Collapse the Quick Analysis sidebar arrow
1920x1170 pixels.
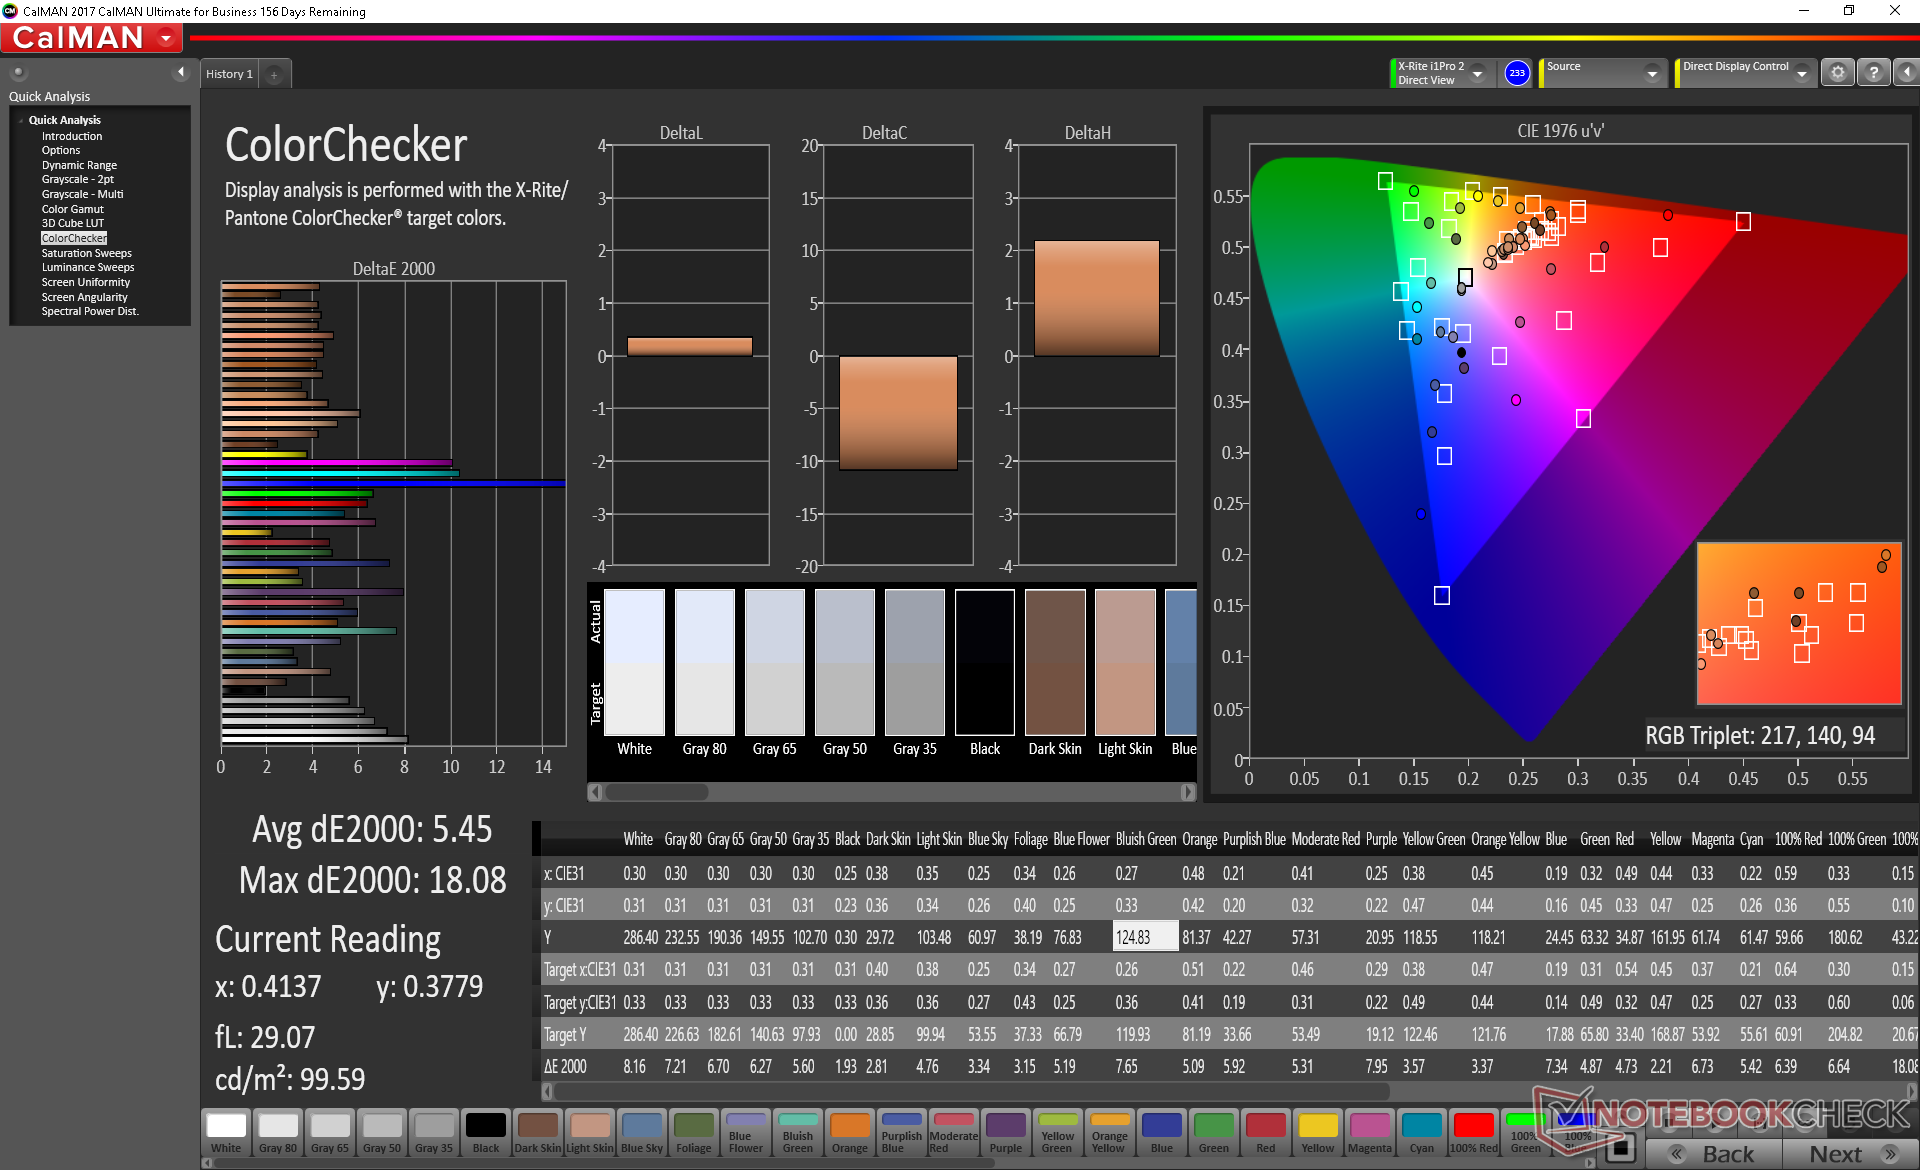pyautogui.click(x=181, y=72)
